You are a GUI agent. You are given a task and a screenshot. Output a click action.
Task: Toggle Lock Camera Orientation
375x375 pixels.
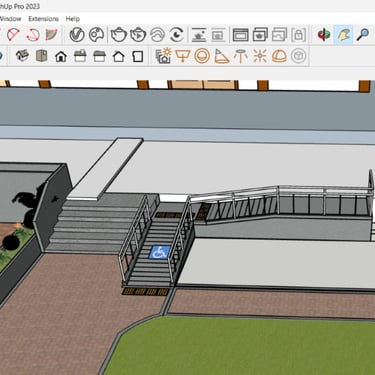(x=298, y=35)
